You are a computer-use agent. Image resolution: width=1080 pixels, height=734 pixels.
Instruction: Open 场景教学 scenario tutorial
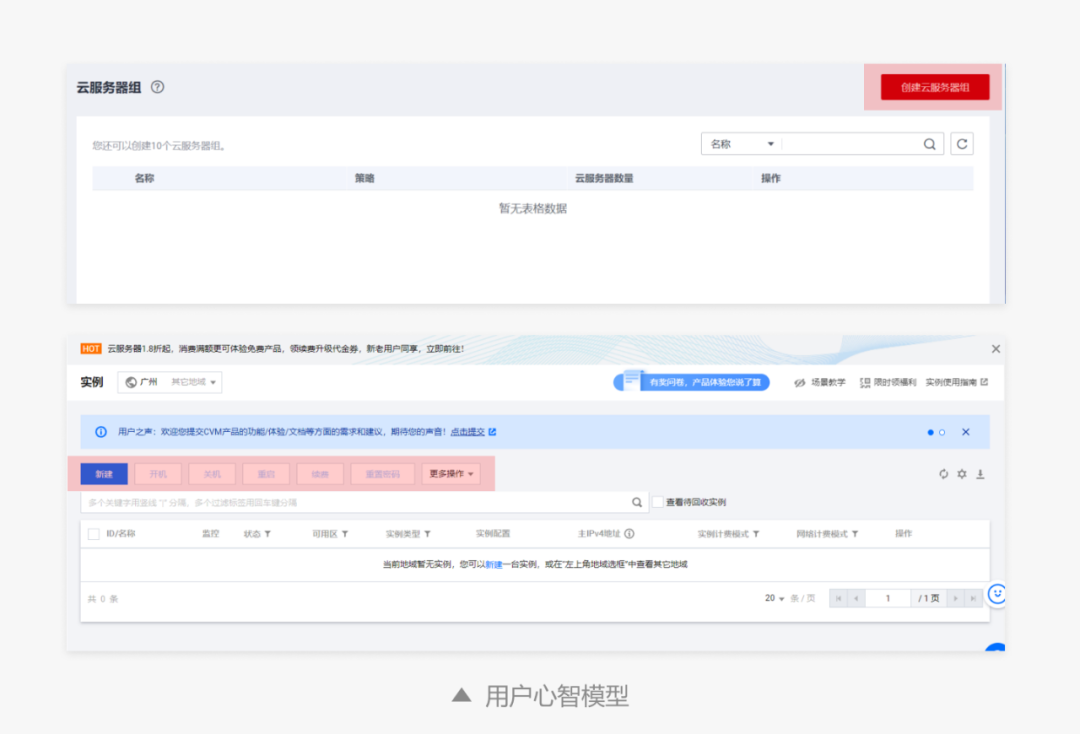[x=820, y=382]
